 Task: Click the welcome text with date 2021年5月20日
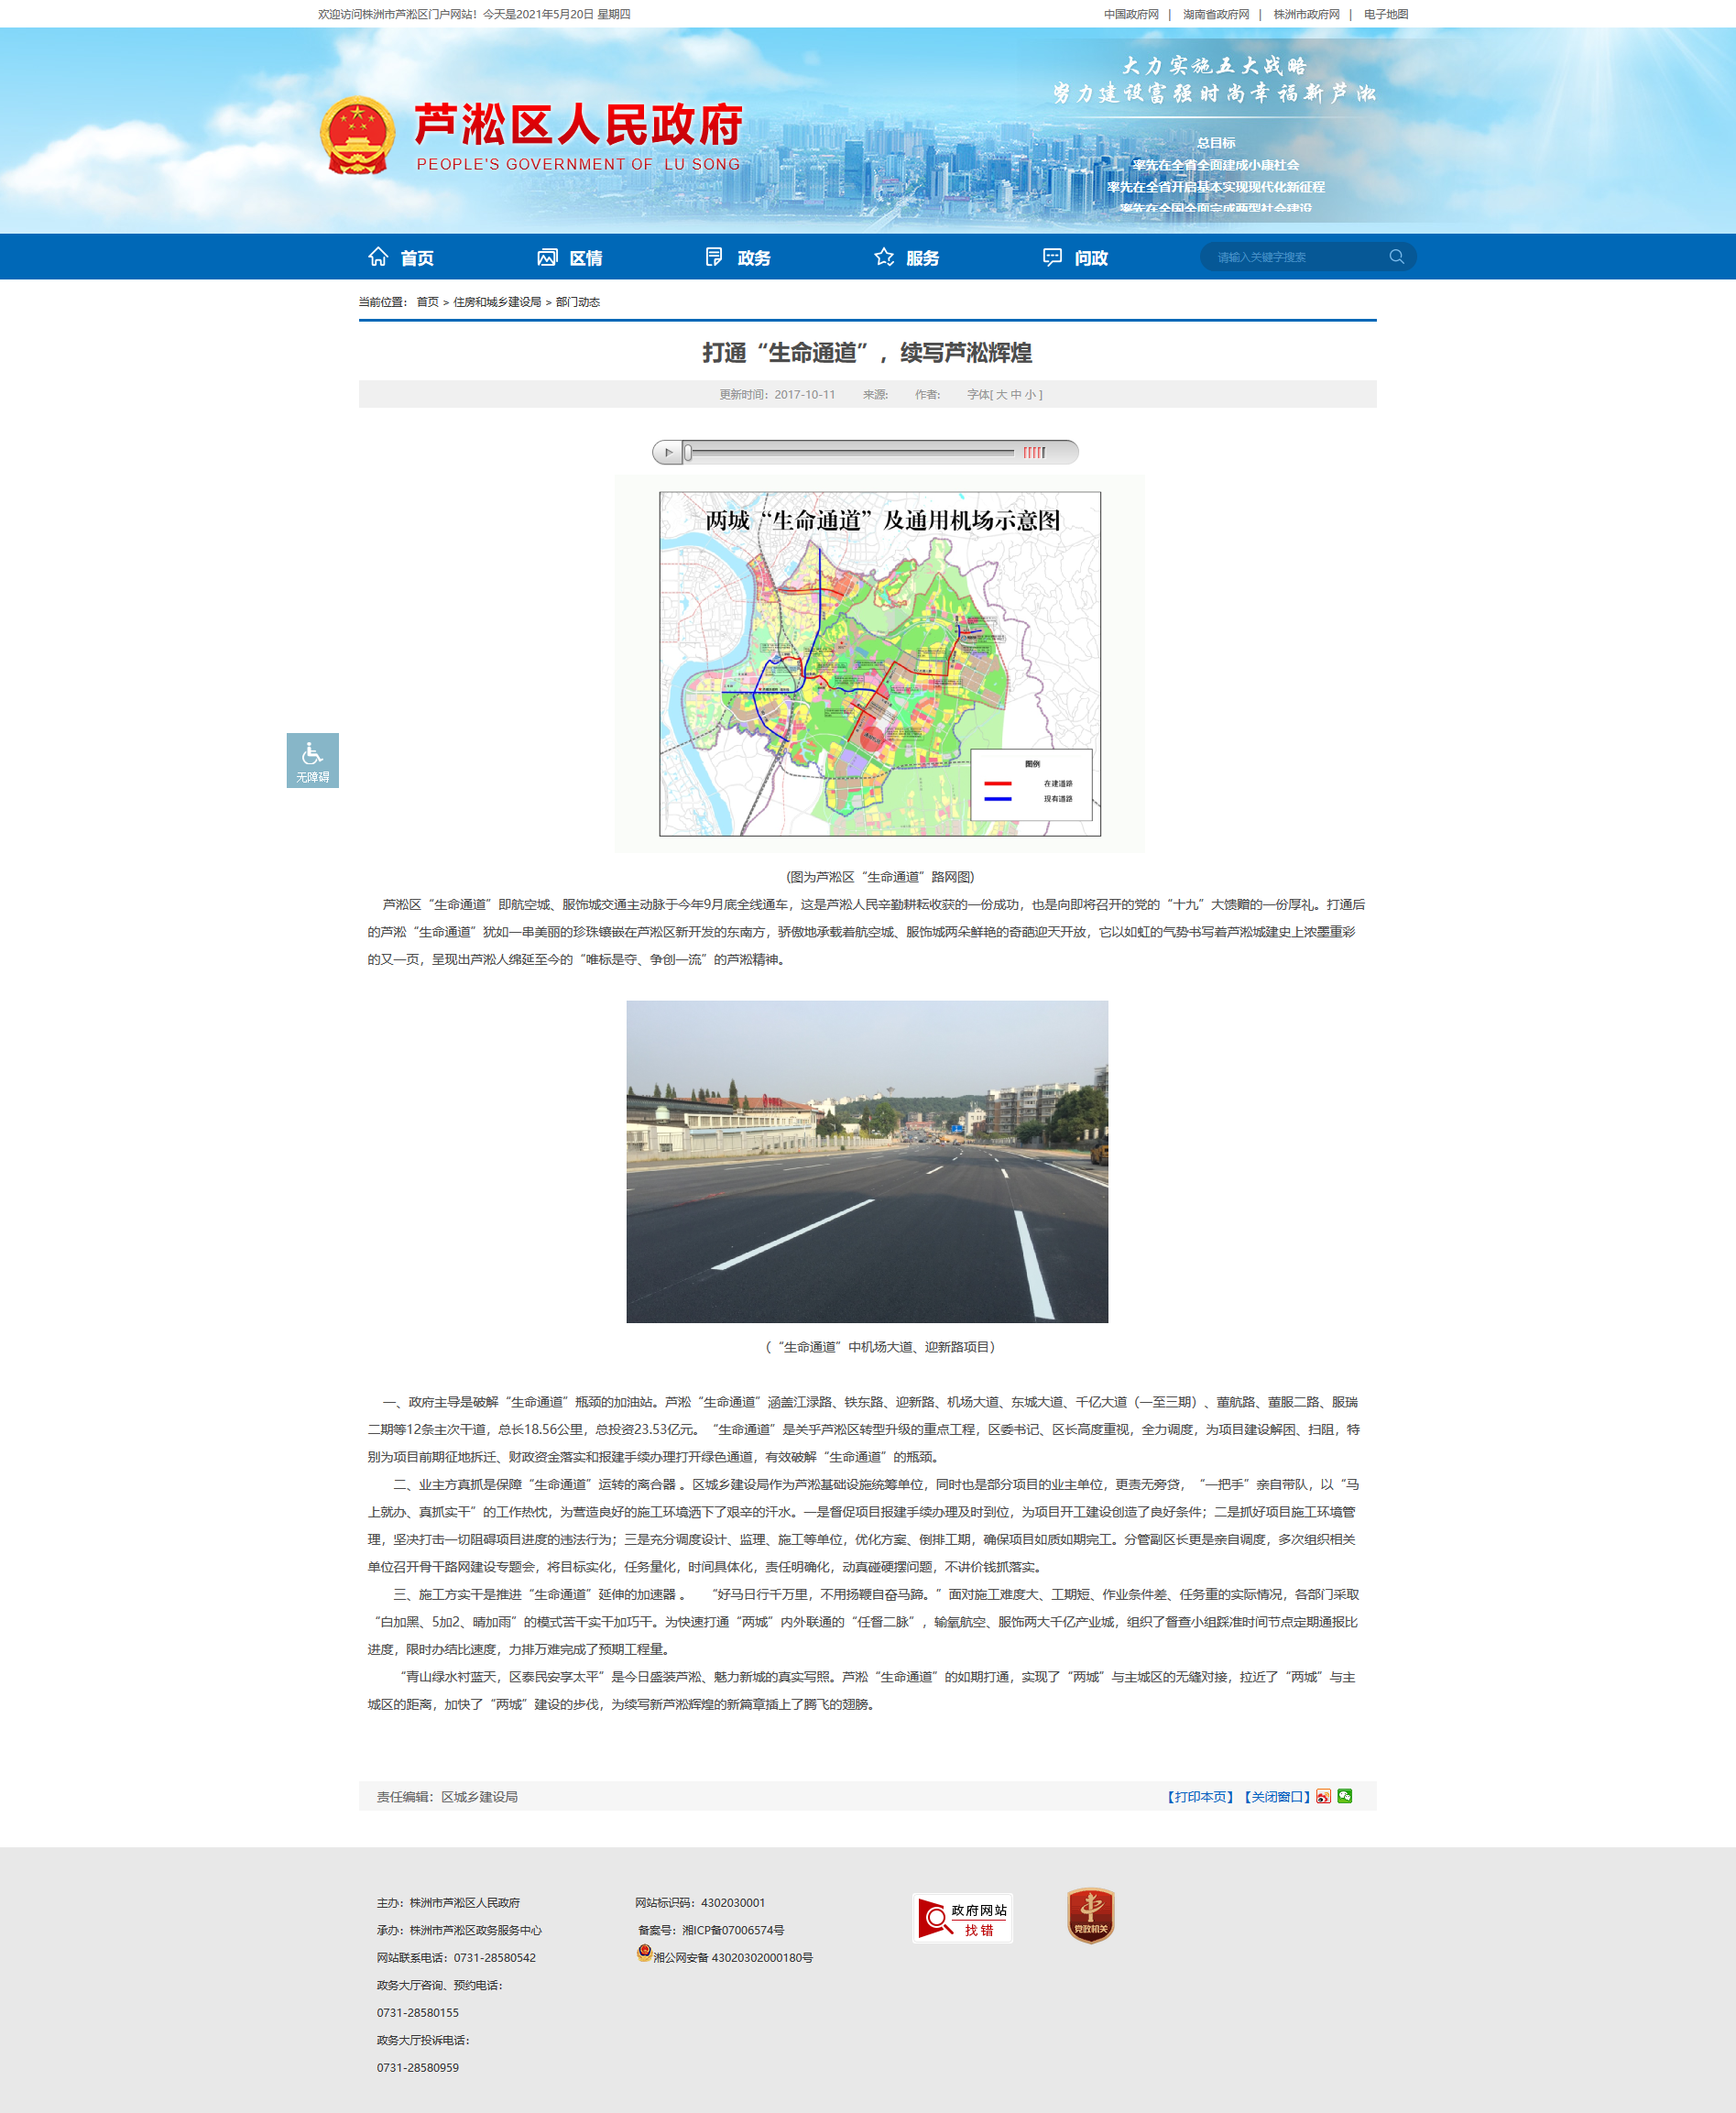point(474,14)
